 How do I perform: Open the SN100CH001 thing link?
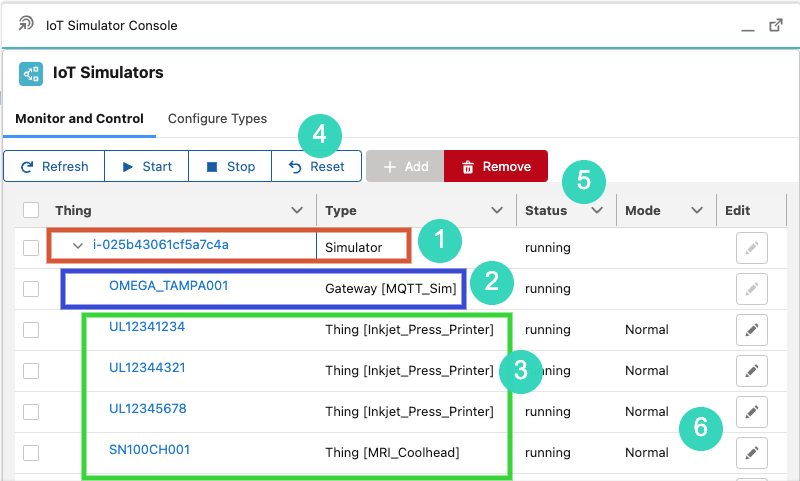(149, 450)
